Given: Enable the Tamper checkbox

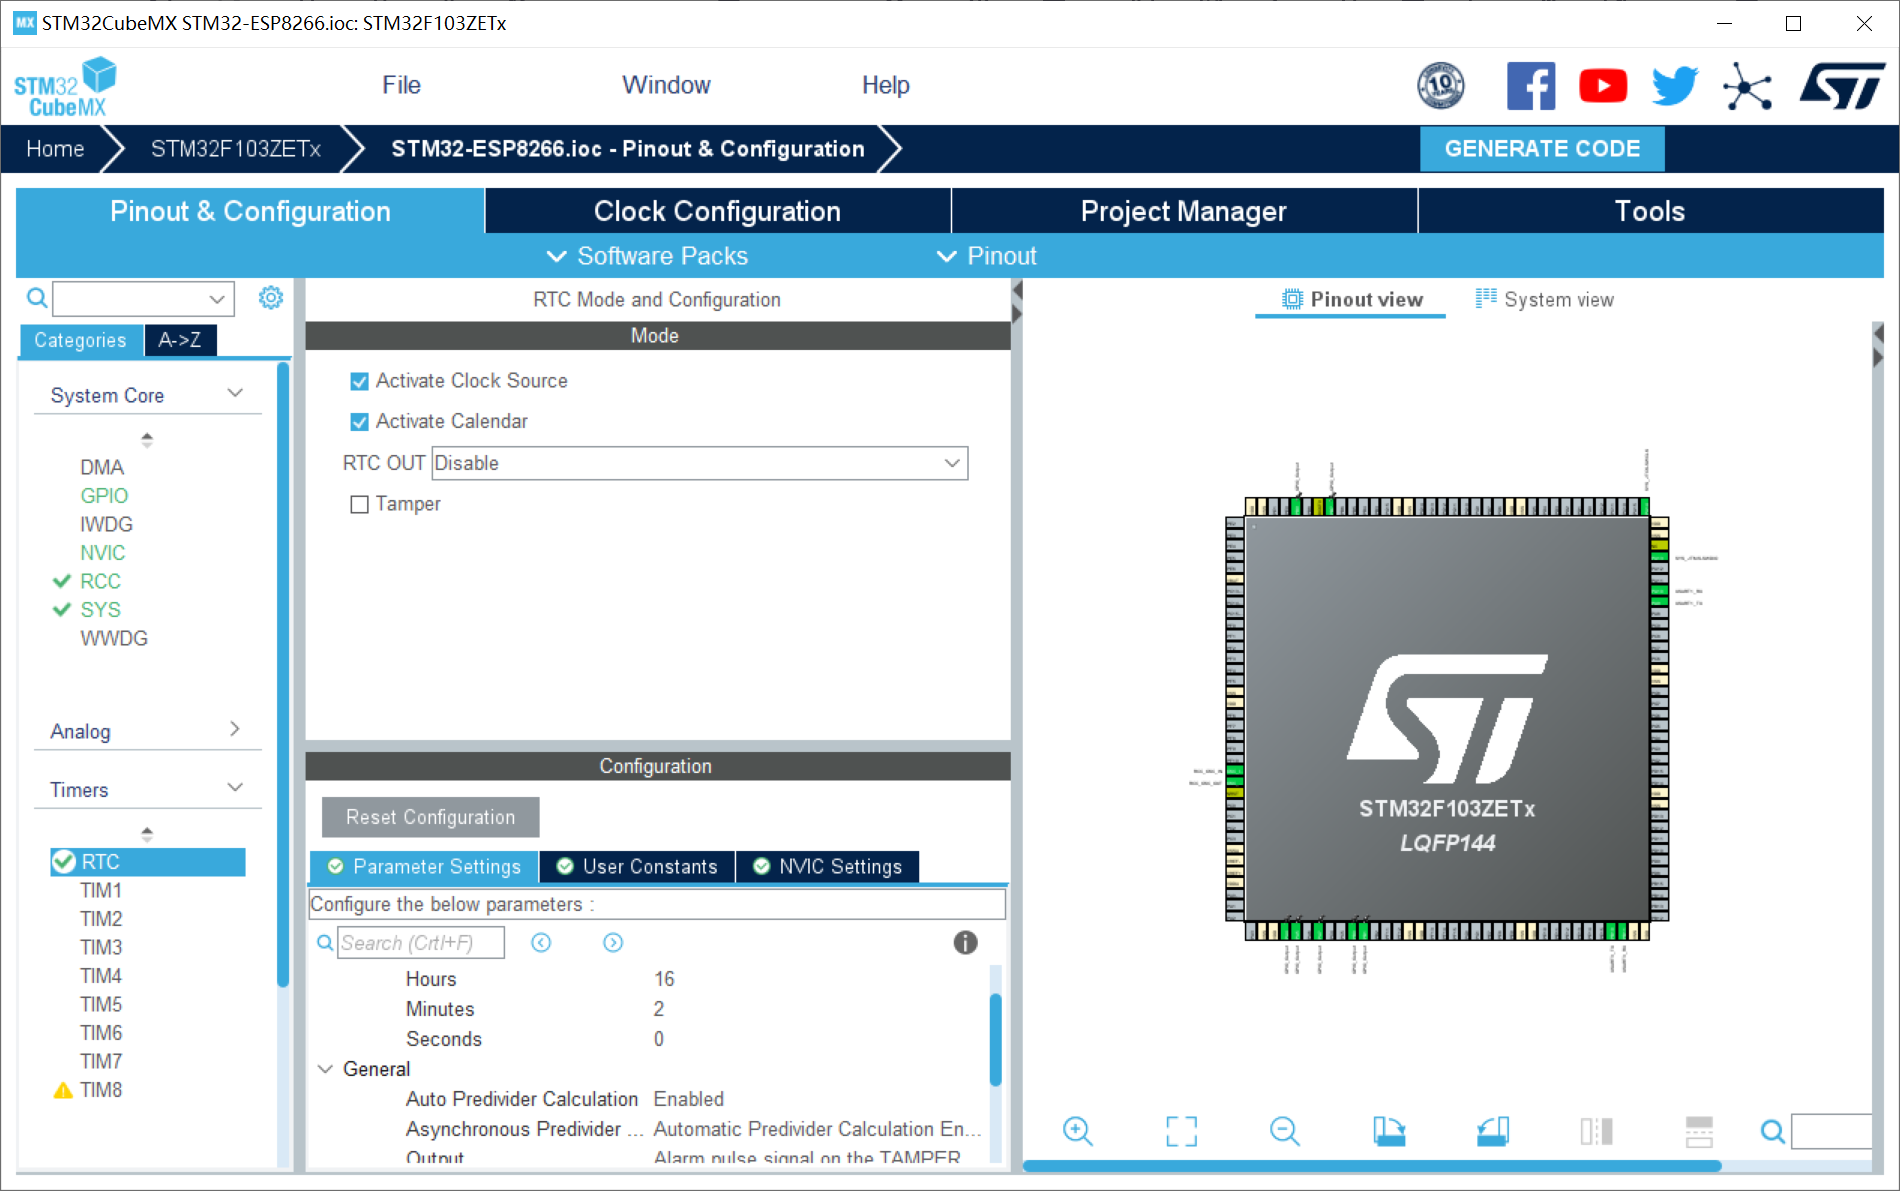Looking at the screenshot, I should pos(360,504).
